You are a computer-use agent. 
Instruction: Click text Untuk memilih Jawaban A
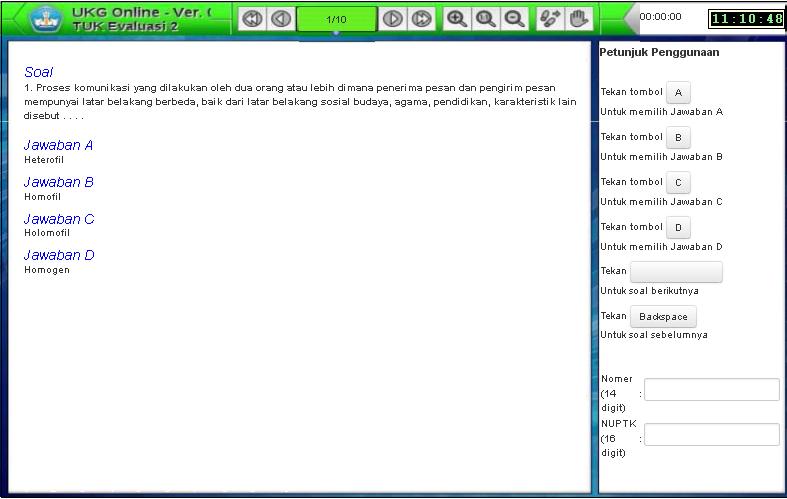click(662, 112)
